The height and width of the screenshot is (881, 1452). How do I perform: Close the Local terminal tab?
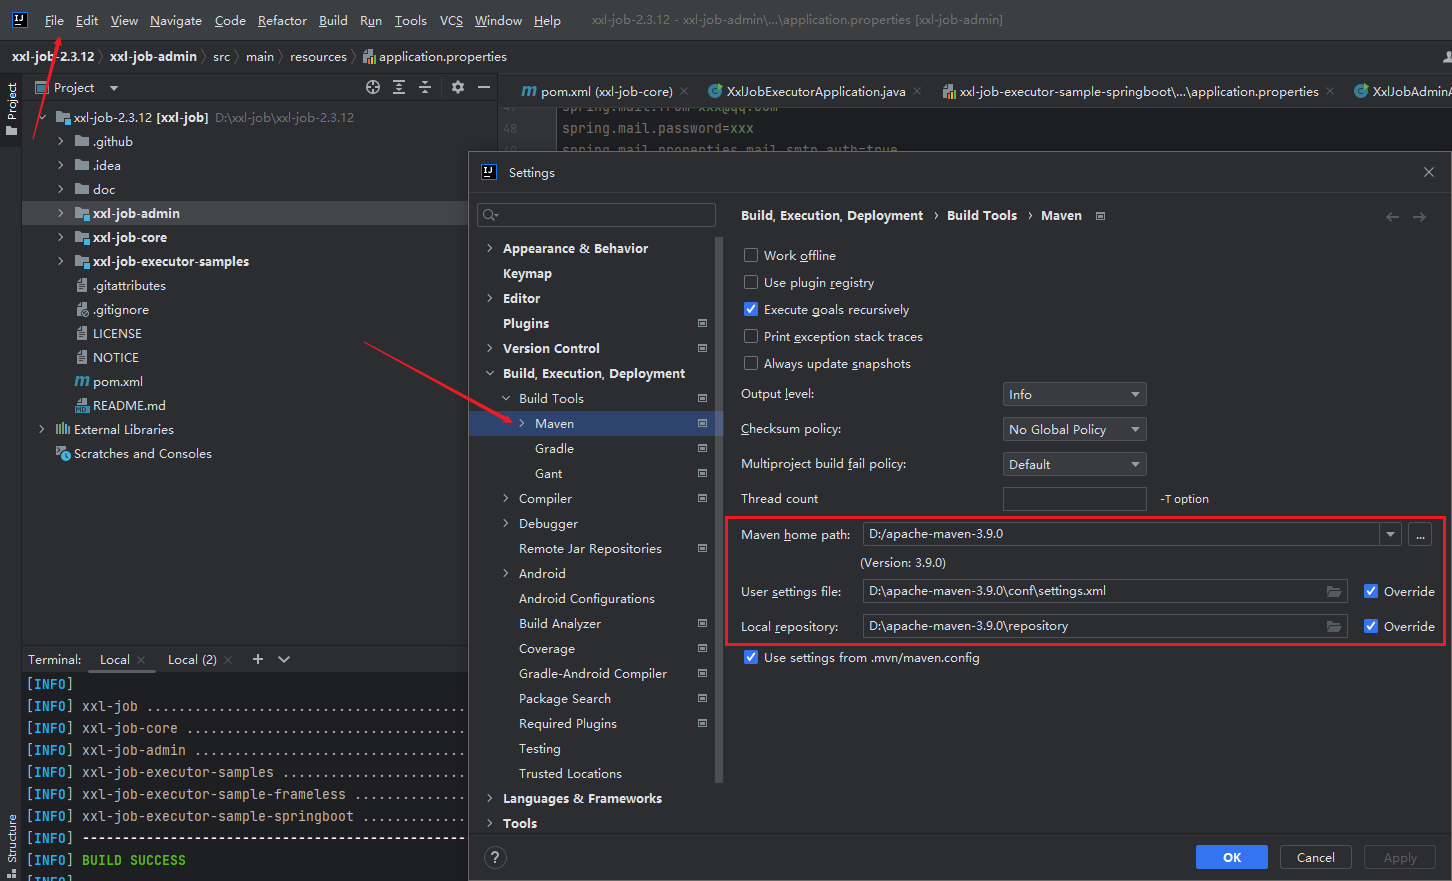(141, 660)
